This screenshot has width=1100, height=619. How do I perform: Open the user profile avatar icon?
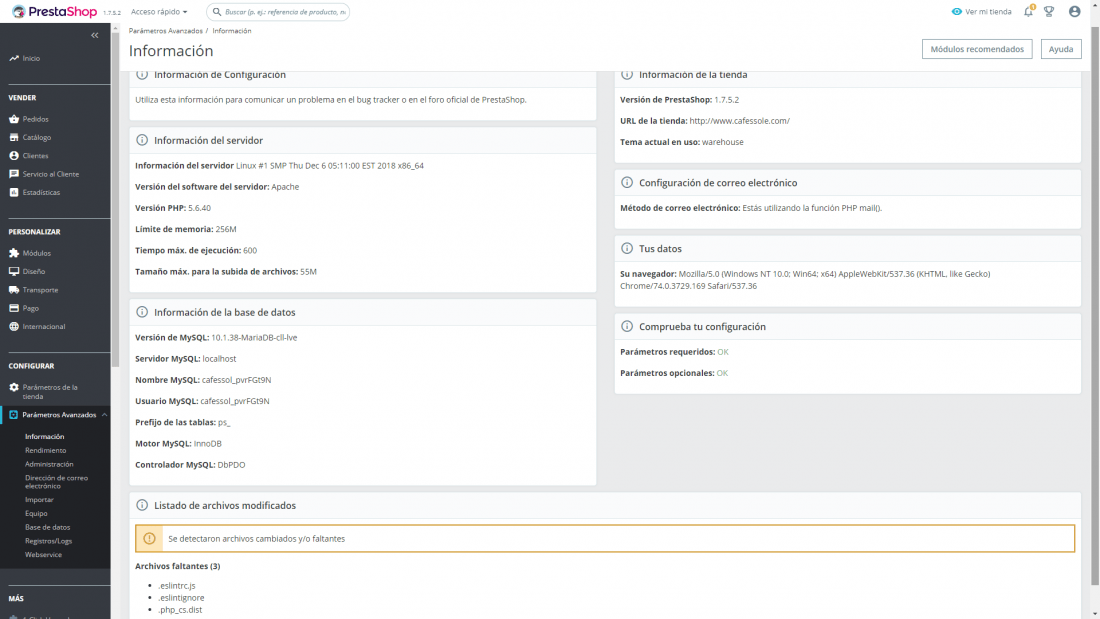coord(1074,11)
